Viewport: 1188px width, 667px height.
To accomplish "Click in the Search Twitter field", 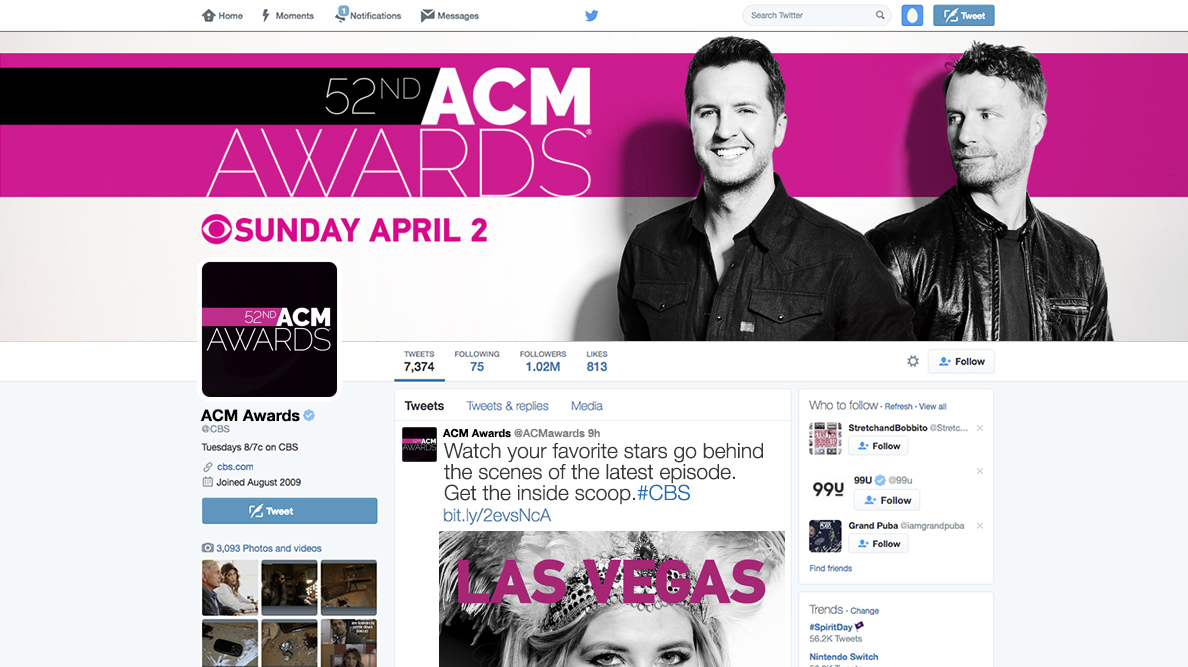I will click(811, 15).
